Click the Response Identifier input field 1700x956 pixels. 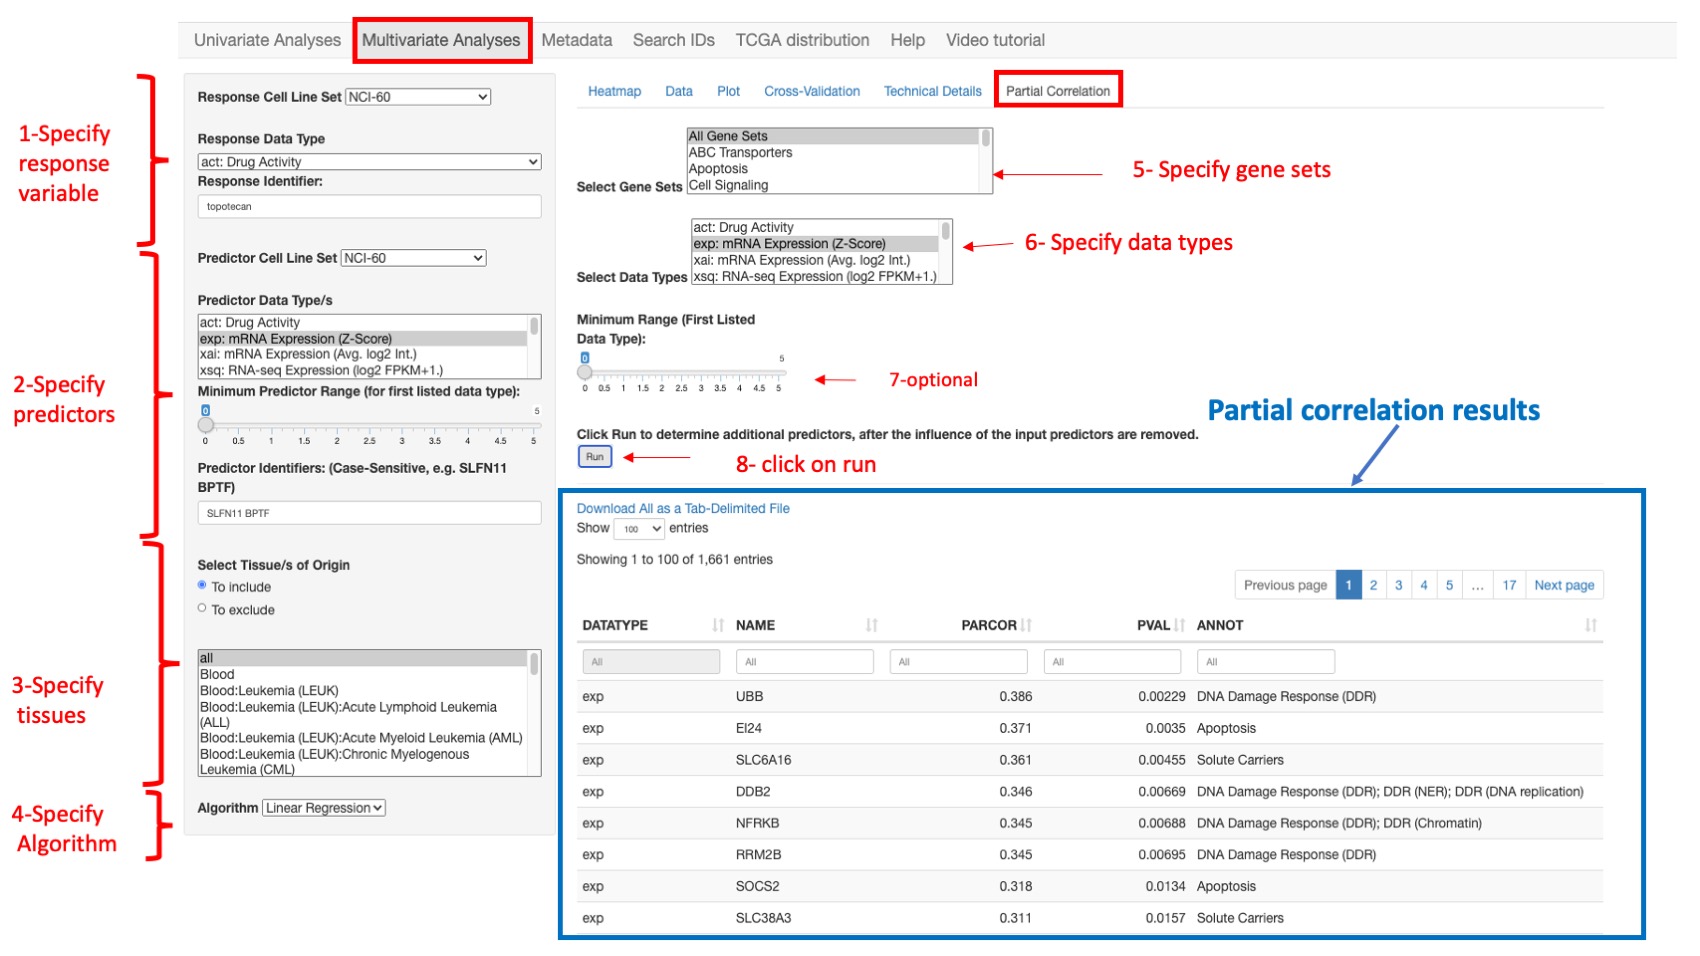tap(369, 206)
